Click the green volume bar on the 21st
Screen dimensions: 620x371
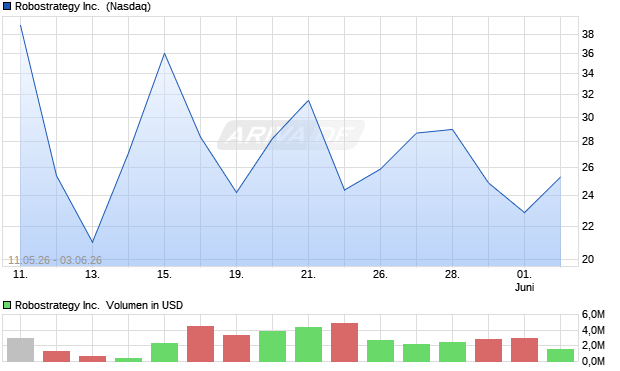tap(308, 344)
